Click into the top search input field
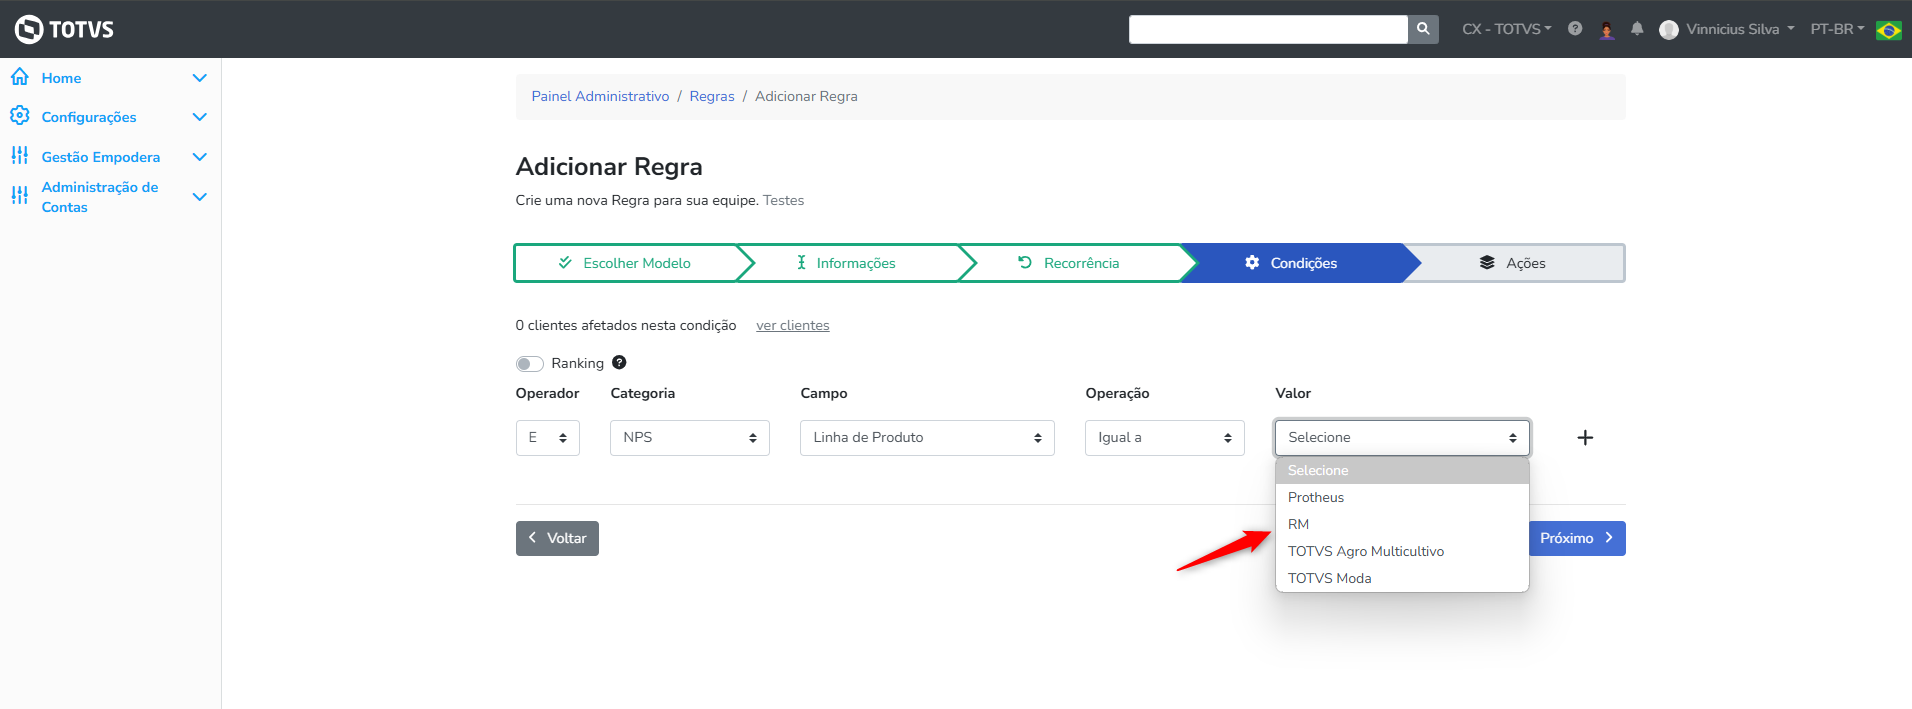Screen dimensions: 1912x709 1268,29
